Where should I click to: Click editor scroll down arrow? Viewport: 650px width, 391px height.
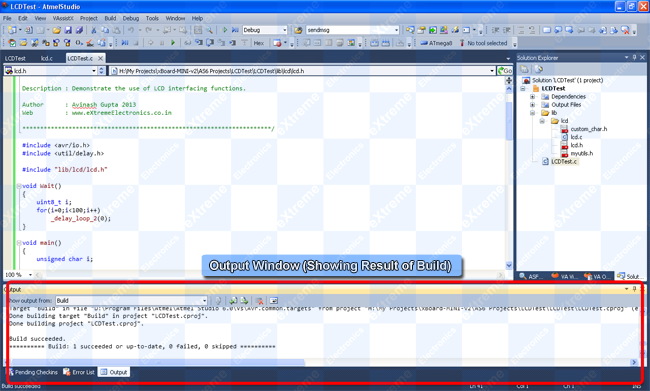pos(509,265)
